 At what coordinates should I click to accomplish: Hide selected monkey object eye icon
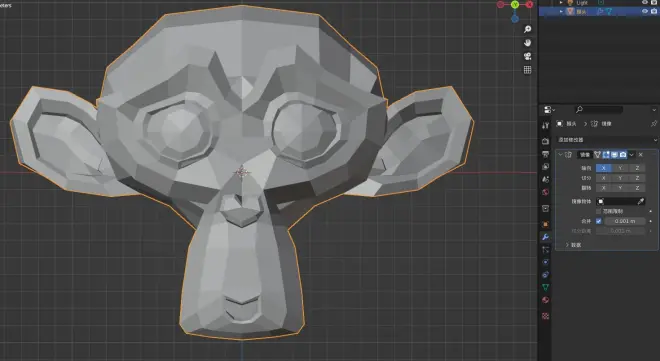click(644, 12)
